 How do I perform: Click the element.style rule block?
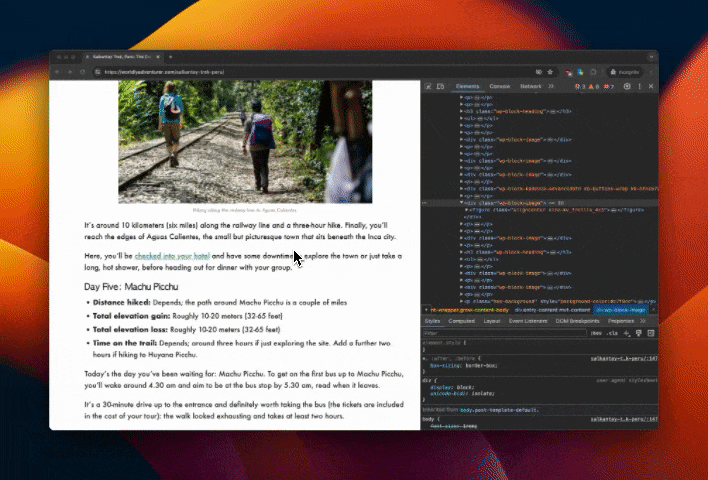pyautogui.click(x=540, y=346)
